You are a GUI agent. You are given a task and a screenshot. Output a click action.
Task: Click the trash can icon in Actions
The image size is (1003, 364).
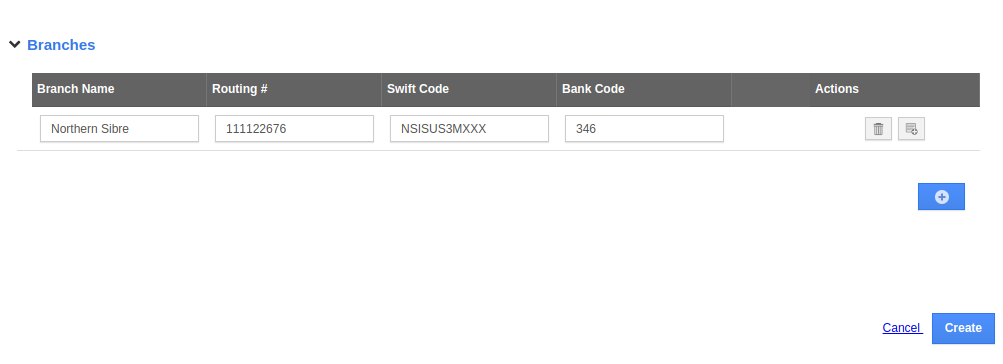[x=878, y=129]
